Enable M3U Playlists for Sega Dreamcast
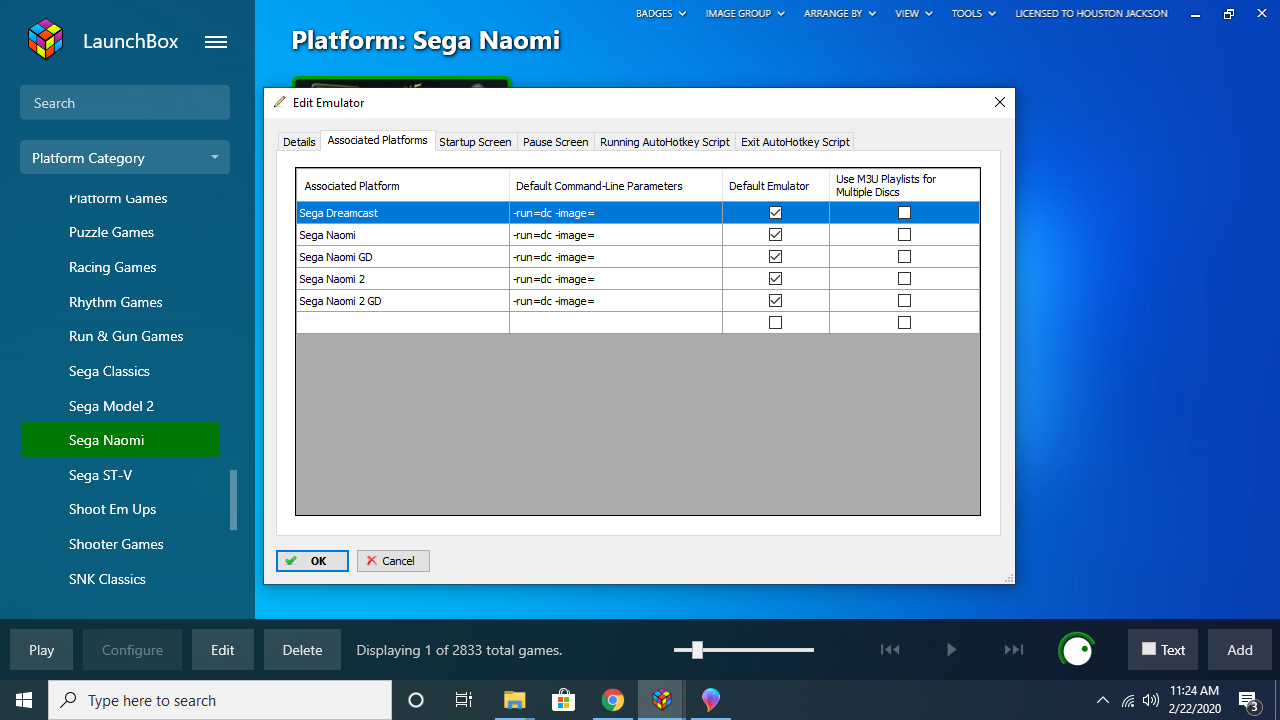 904,213
